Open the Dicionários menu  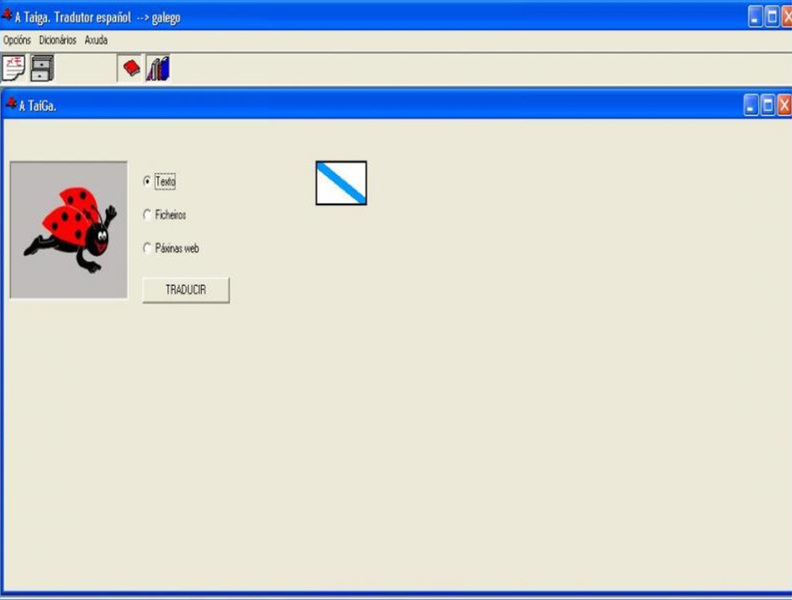point(58,40)
